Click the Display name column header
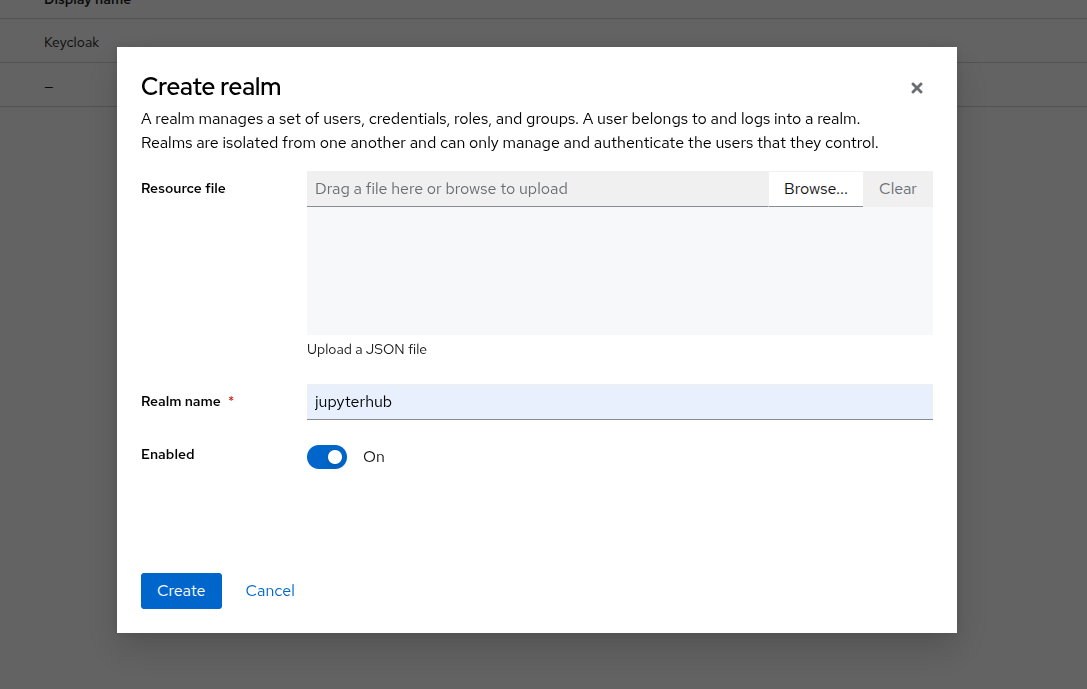Image resolution: width=1087 pixels, height=689 pixels. point(87,3)
